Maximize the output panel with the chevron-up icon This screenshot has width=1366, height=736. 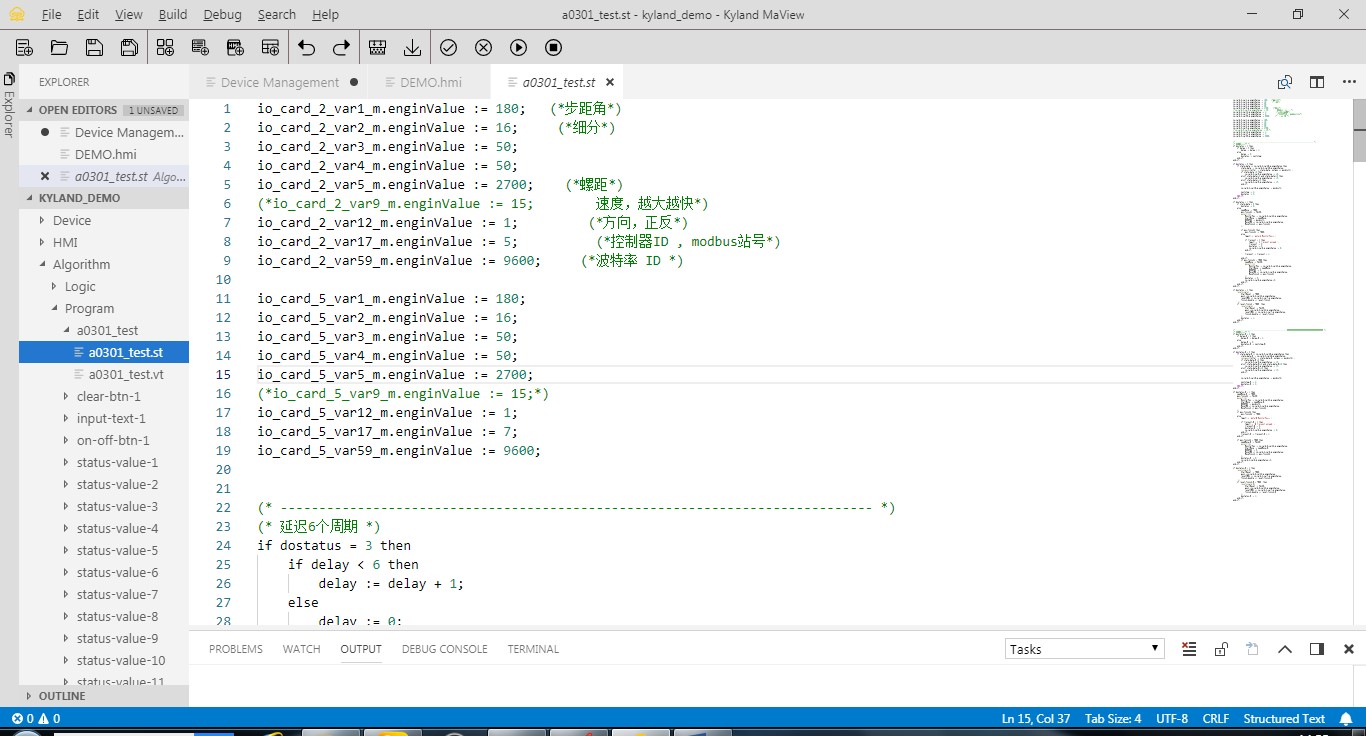click(1285, 649)
